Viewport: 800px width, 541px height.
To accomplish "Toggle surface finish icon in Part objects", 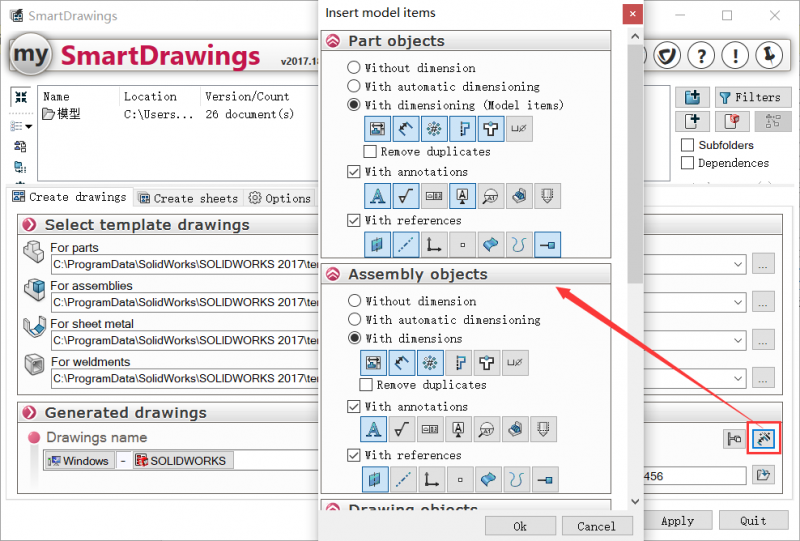I will [406, 196].
